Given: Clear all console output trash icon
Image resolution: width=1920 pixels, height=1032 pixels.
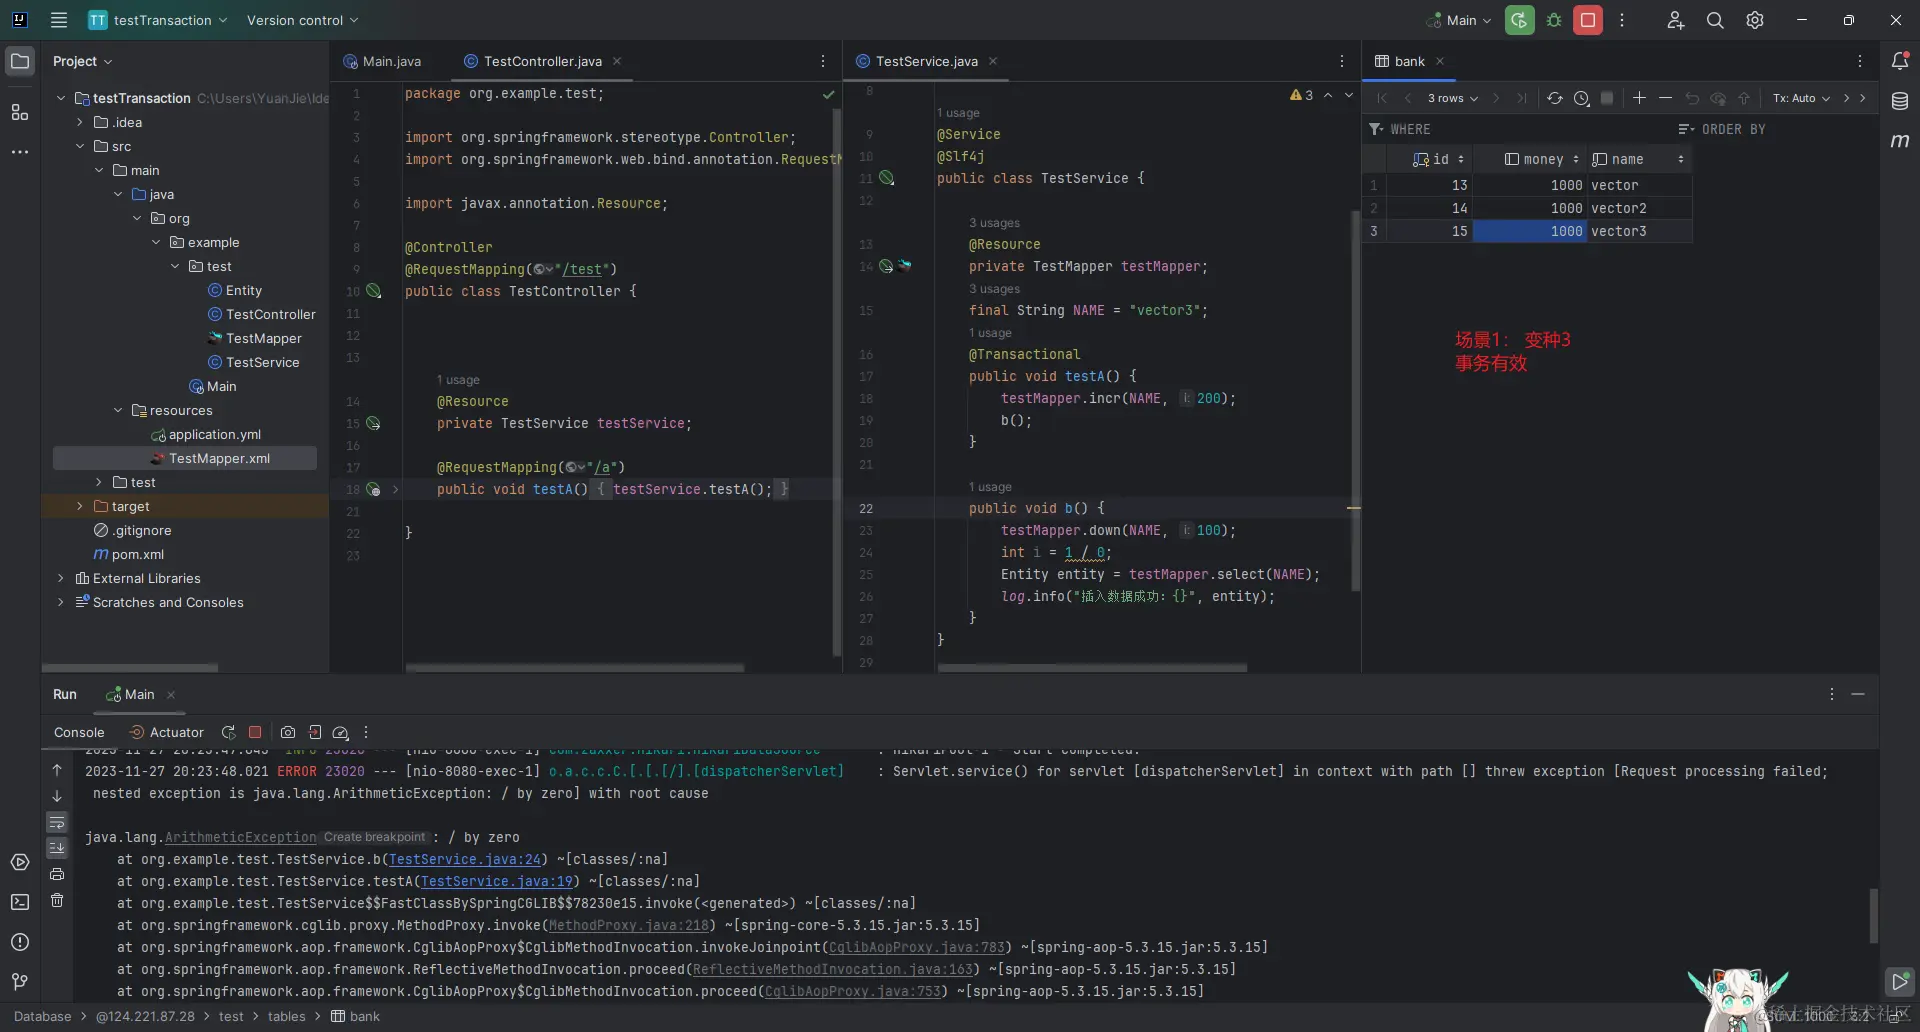Looking at the screenshot, I should click(57, 900).
